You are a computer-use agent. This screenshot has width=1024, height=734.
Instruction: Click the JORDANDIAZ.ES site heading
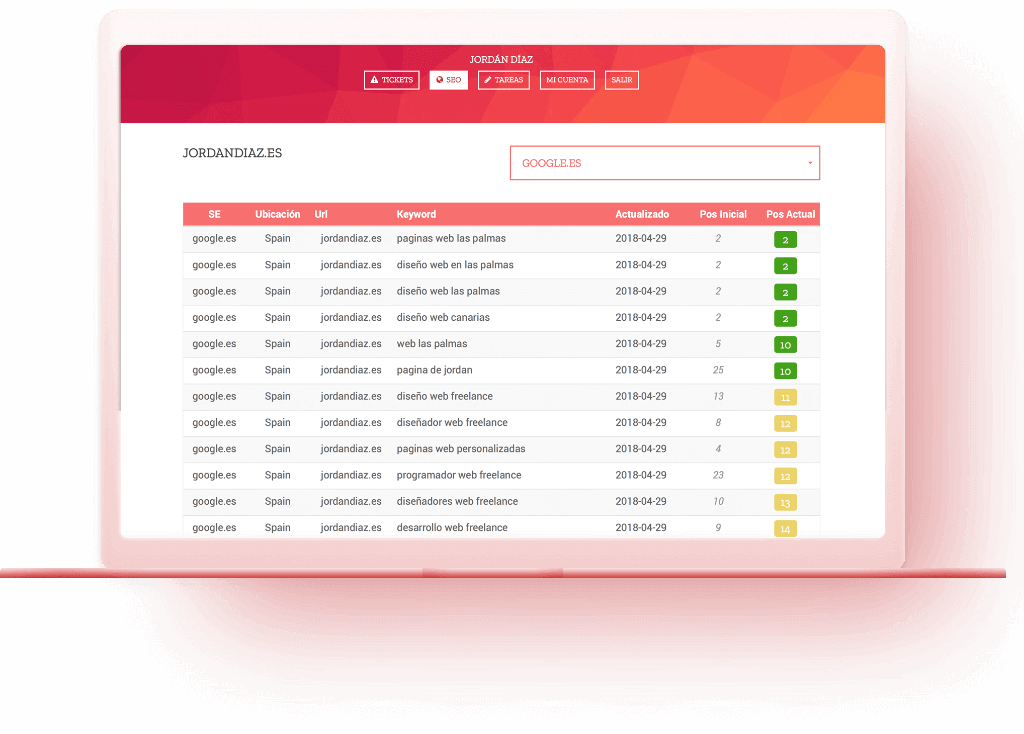232,153
